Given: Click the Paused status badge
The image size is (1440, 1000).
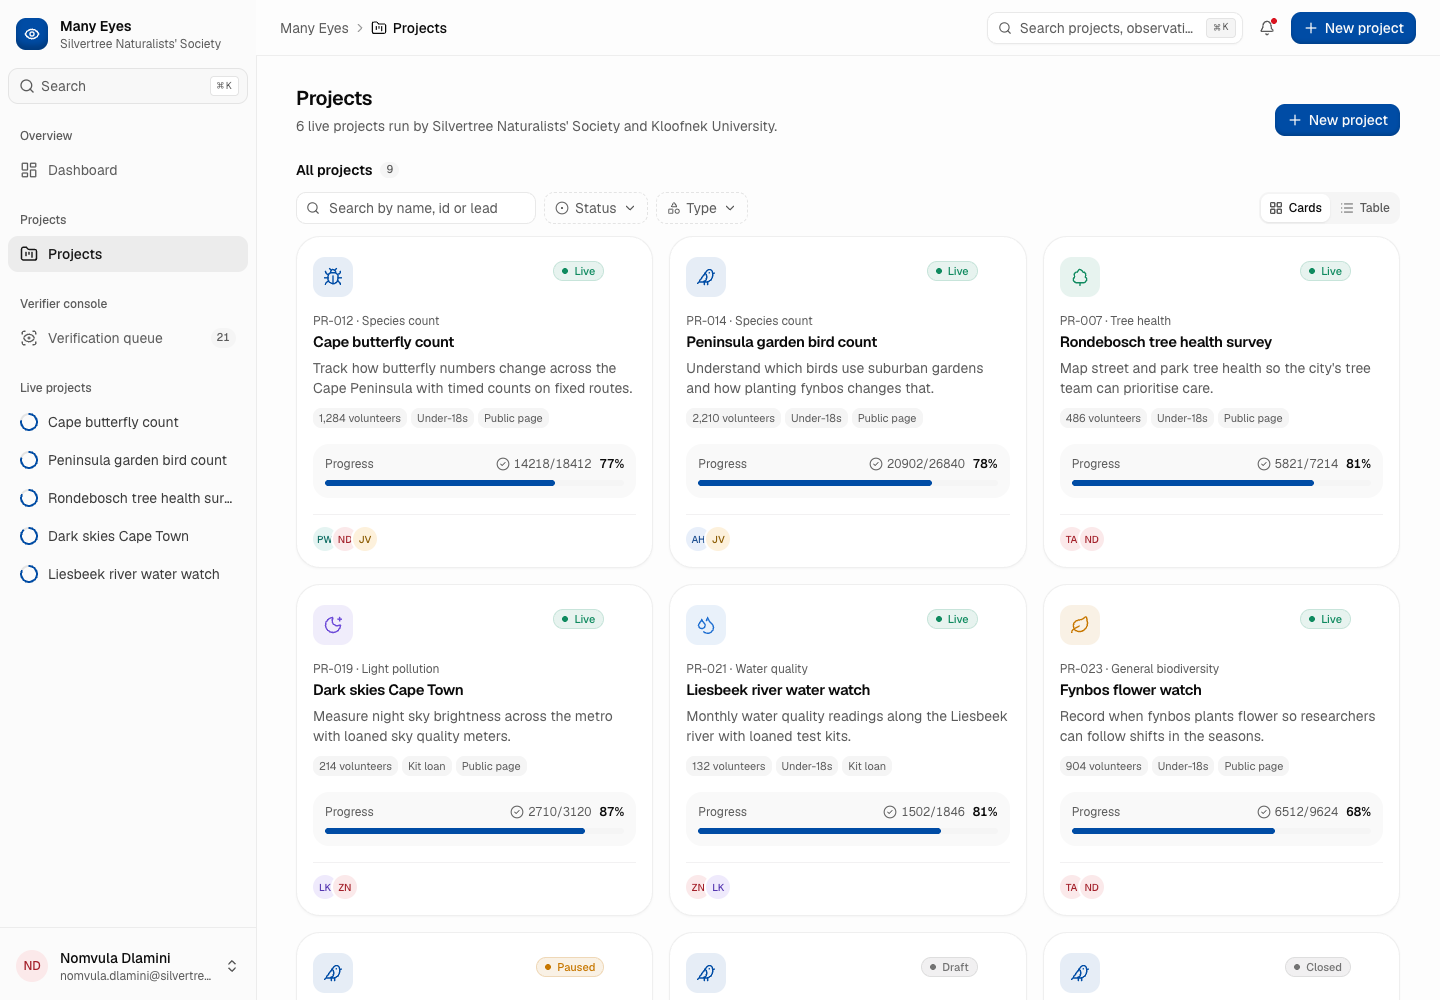Looking at the screenshot, I should pyautogui.click(x=570, y=967).
